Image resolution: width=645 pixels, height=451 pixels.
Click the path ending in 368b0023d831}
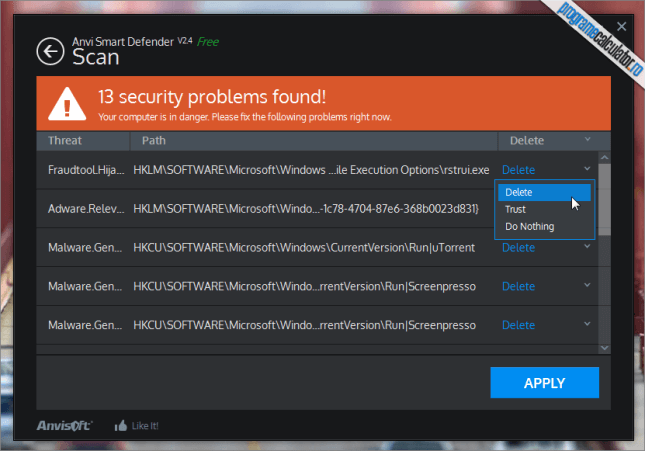pyautogui.click(x=306, y=209)
